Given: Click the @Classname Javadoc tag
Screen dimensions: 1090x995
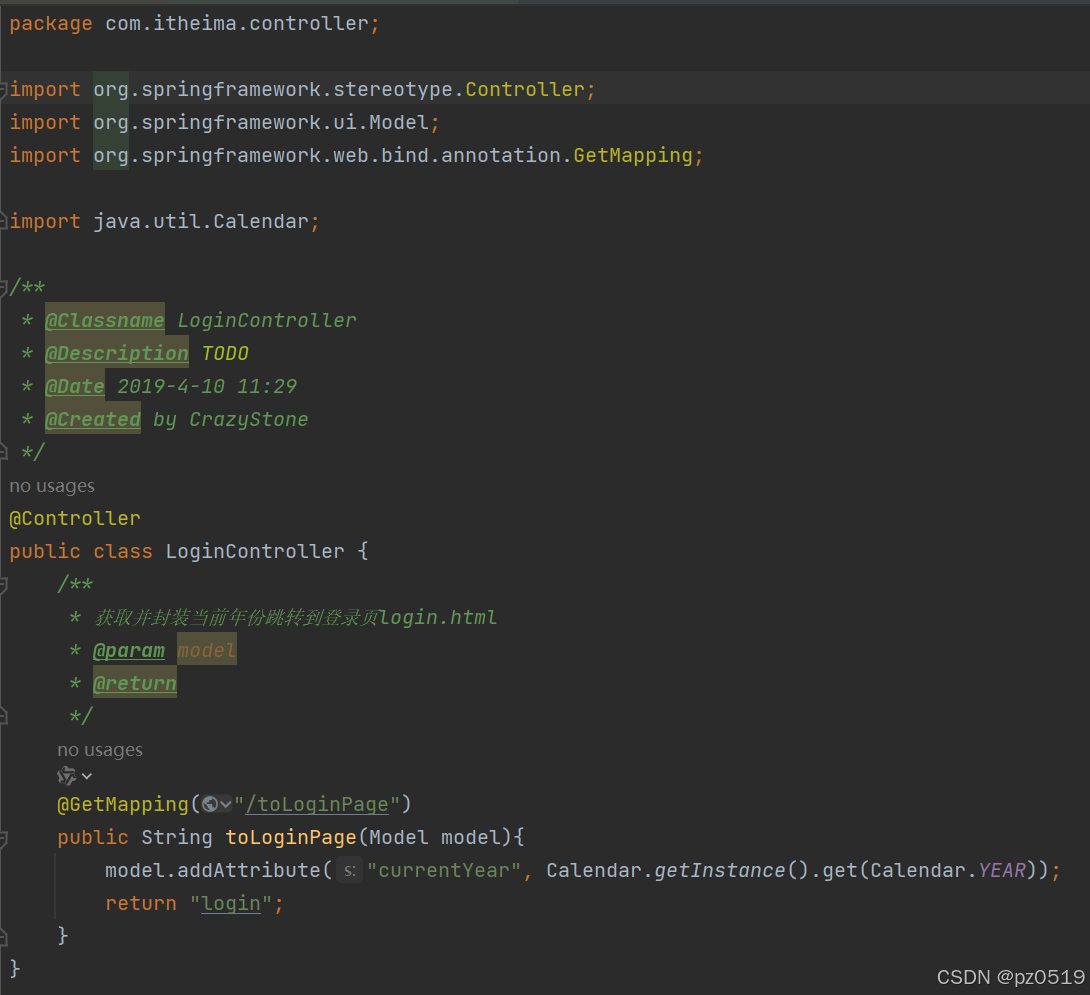Looking at the screenshot, I should coord(105,320).
